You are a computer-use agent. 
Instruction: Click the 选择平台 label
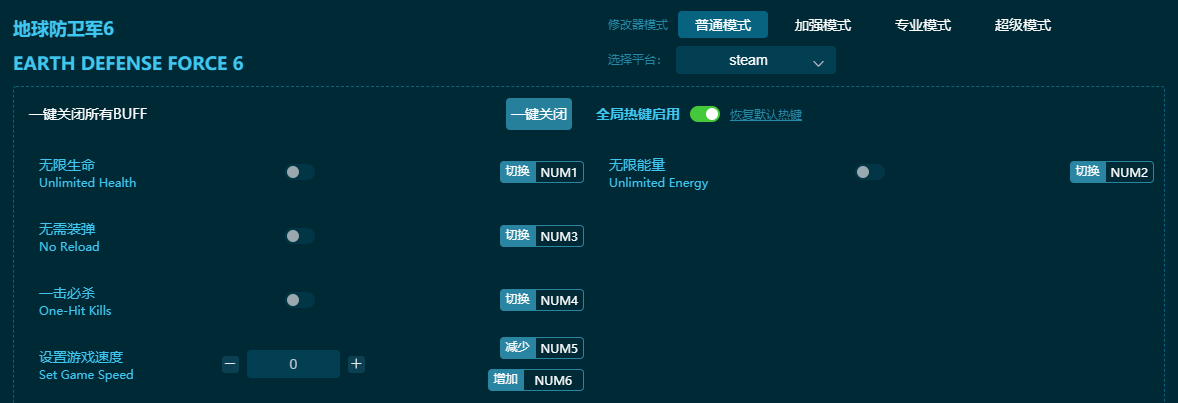pos(635,60)
